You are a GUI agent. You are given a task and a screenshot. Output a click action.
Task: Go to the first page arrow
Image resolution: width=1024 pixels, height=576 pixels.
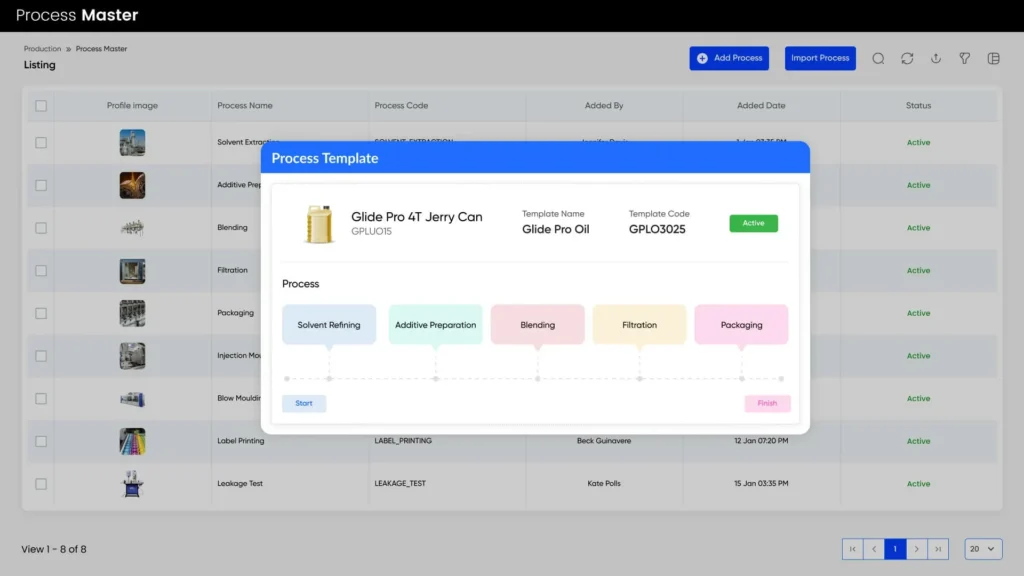853,549
